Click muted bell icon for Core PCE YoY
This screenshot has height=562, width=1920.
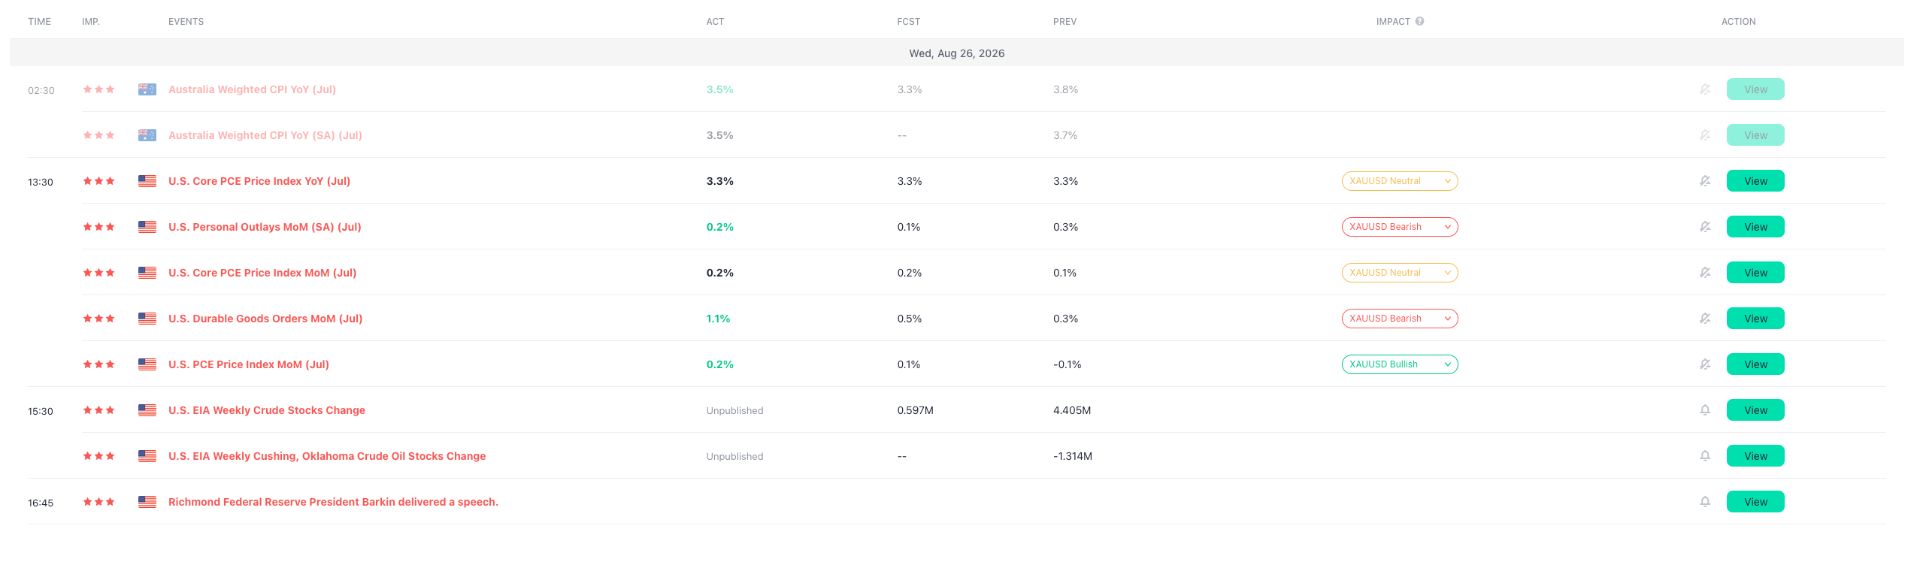coord(1705,181)
